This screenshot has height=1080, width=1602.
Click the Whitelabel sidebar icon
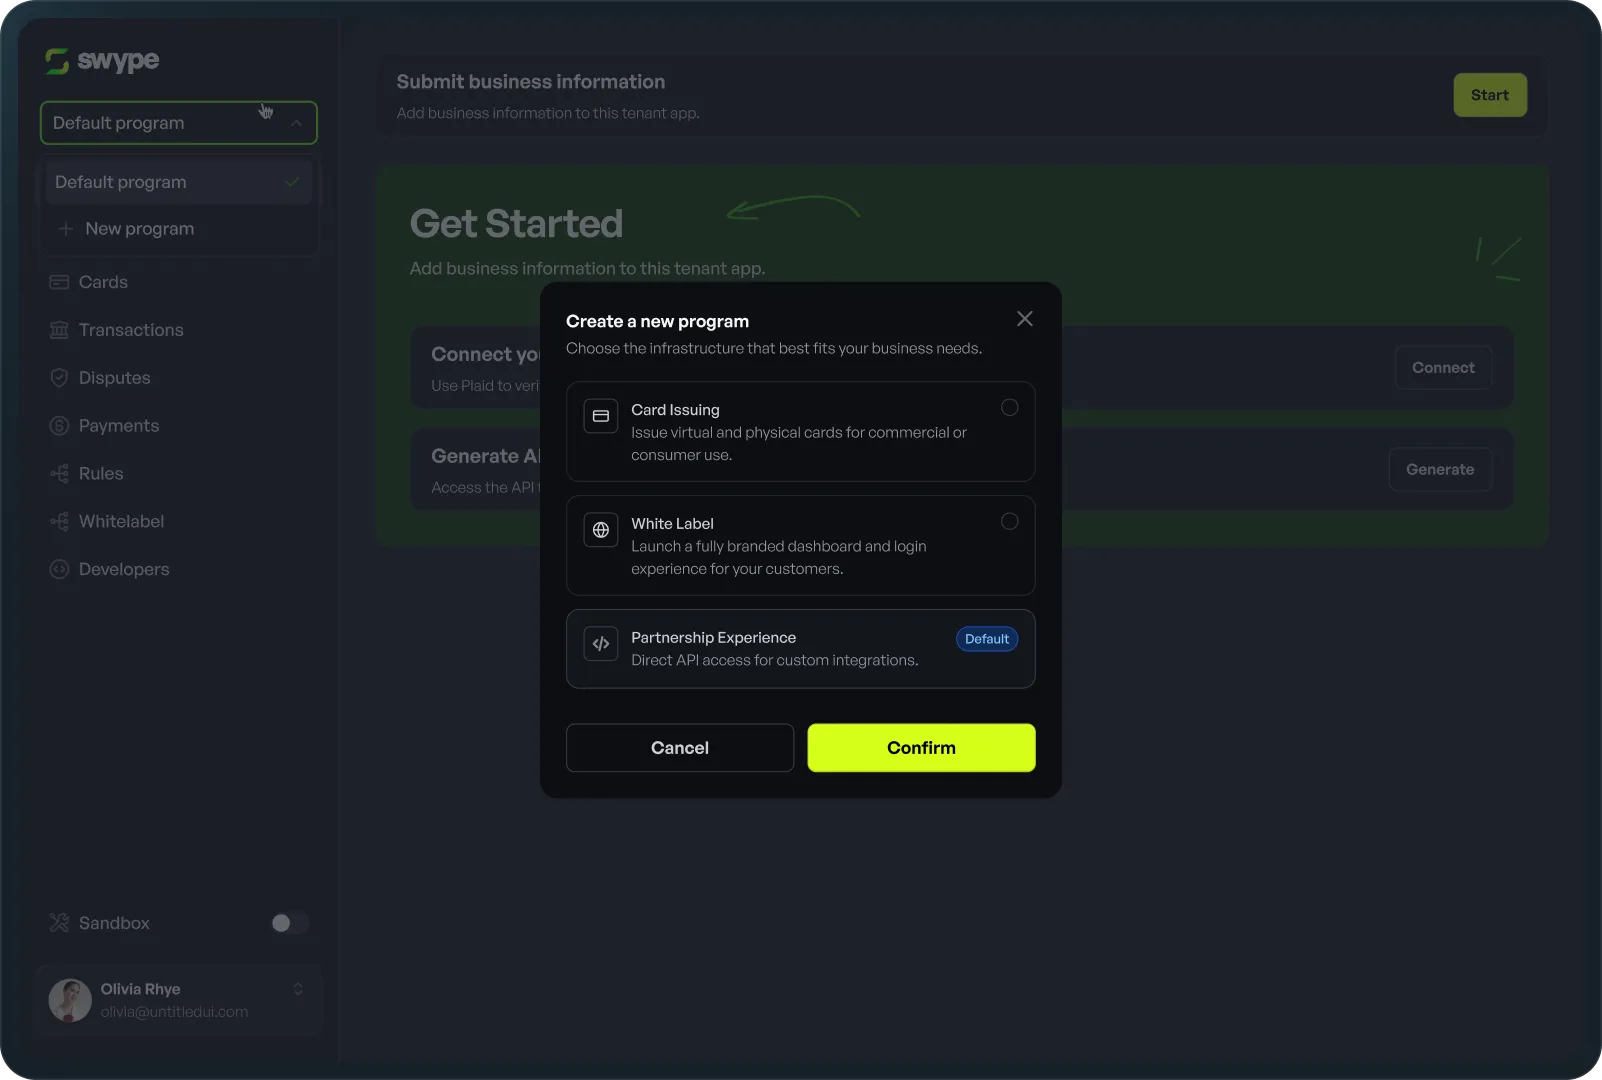59,522
